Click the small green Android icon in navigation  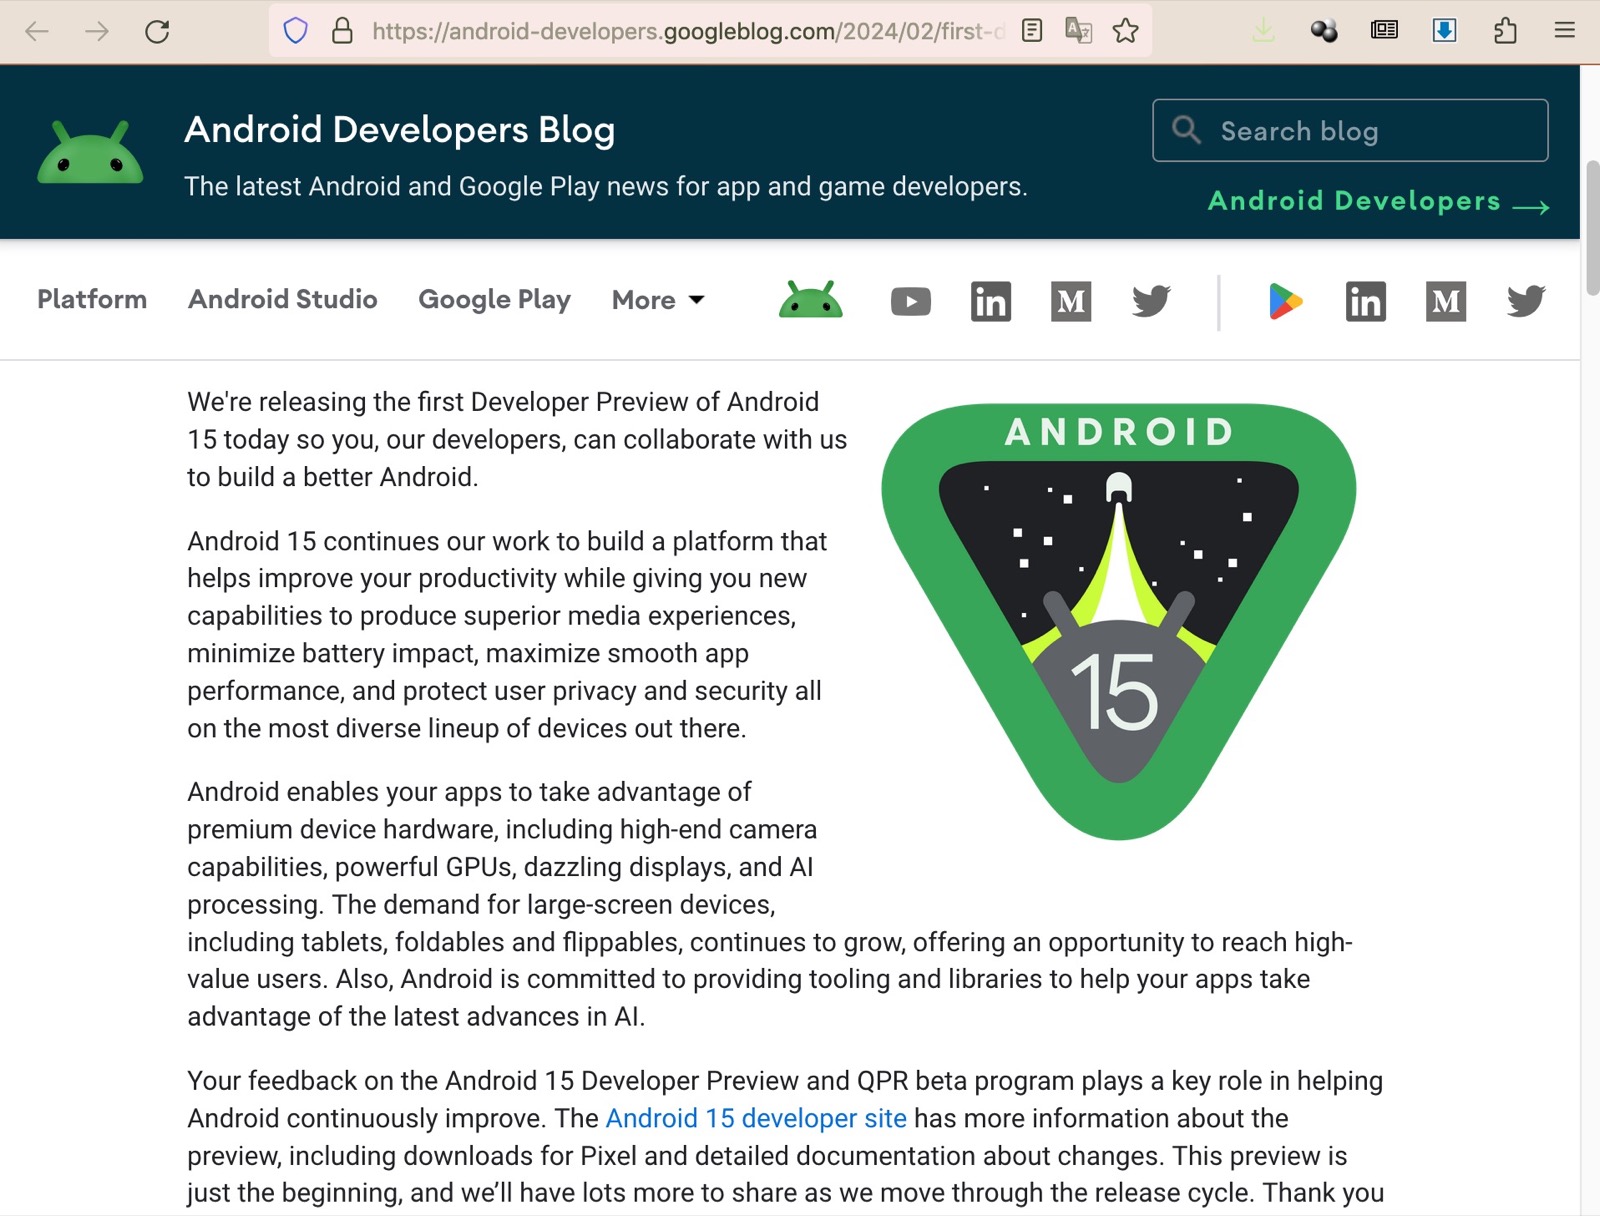[811, 300]
